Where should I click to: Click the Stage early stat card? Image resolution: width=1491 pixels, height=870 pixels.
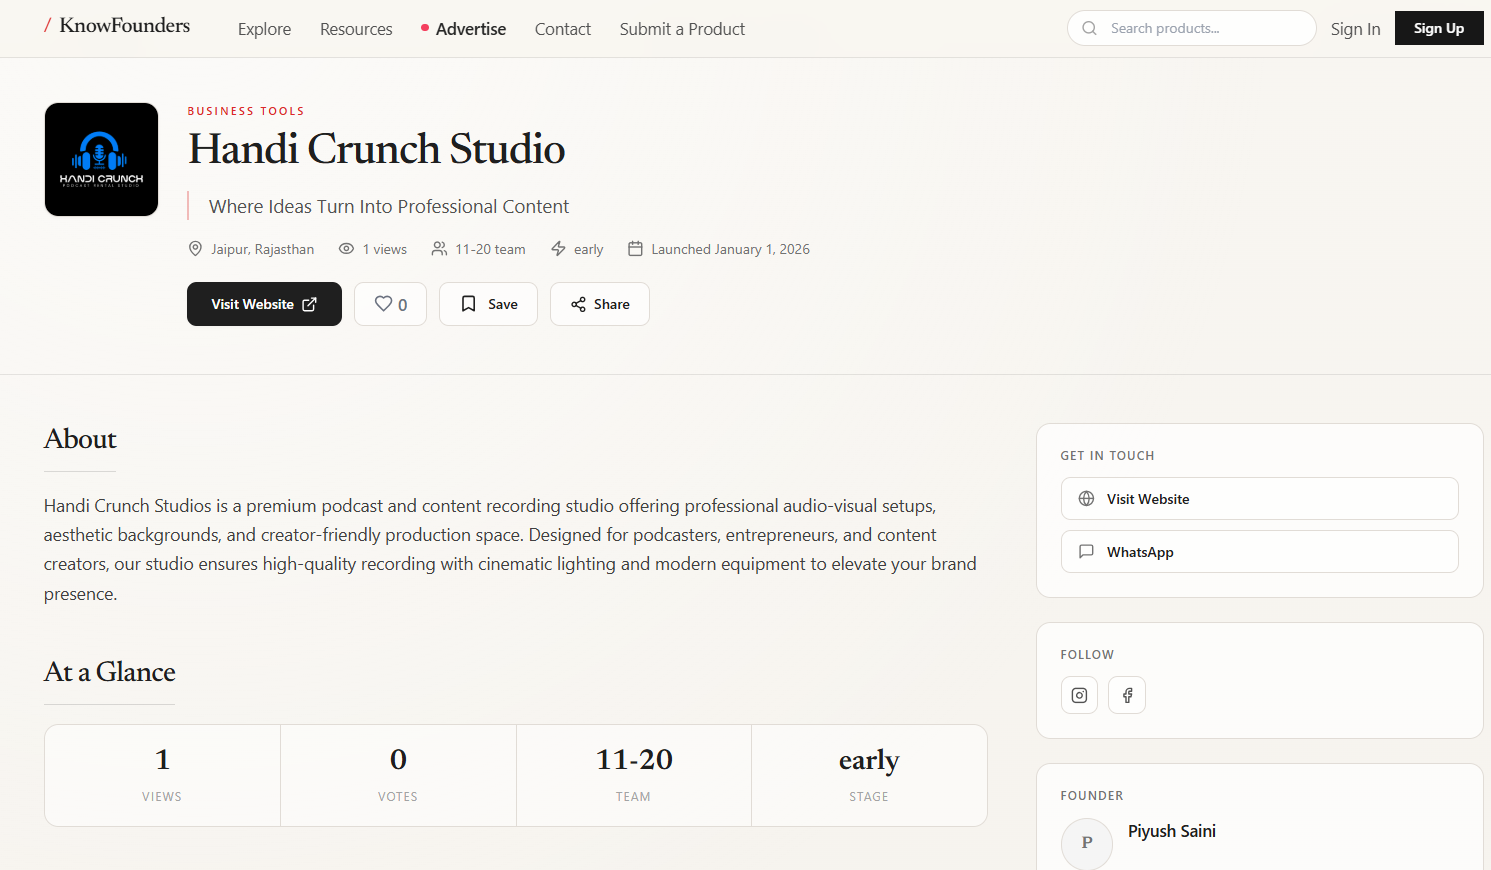(869, 775)
